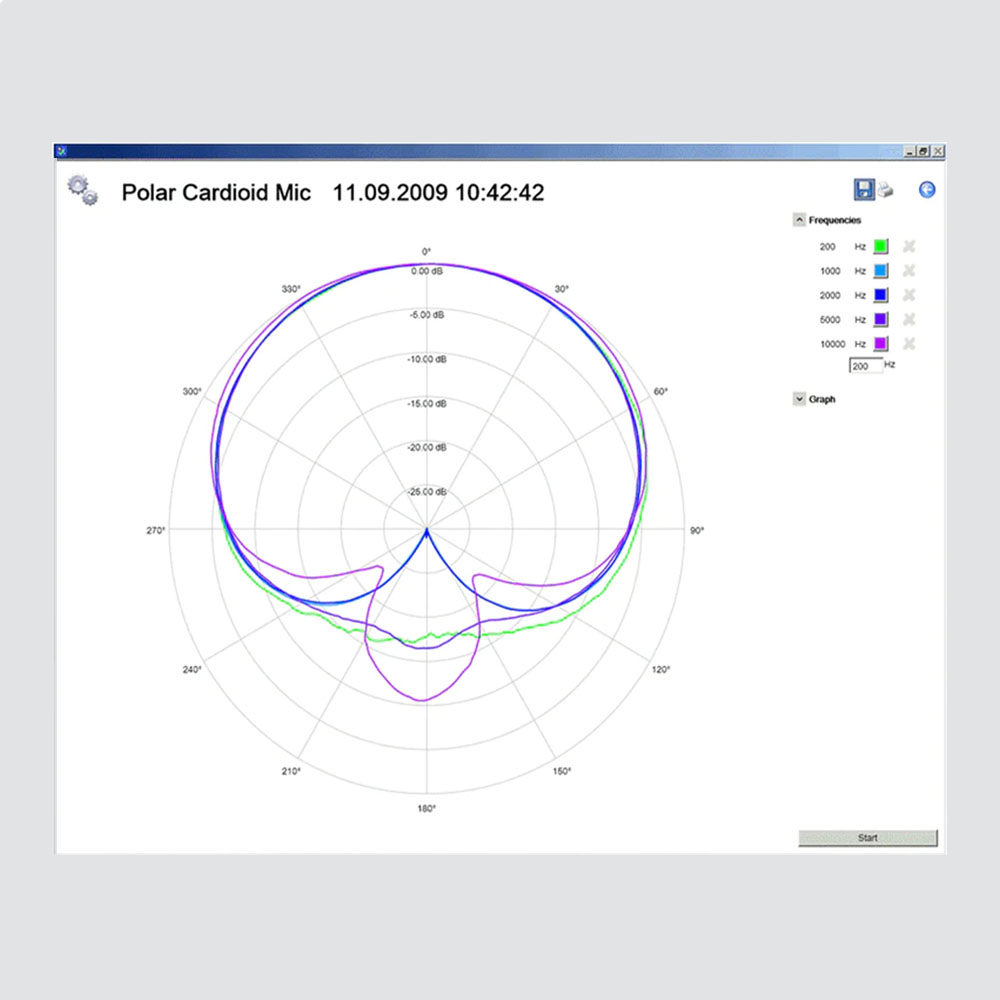This screenshot has height=1000, width=1000.
Task: Remove the 10000 Hz frequency trace
Action: click(x=909, y=344)
